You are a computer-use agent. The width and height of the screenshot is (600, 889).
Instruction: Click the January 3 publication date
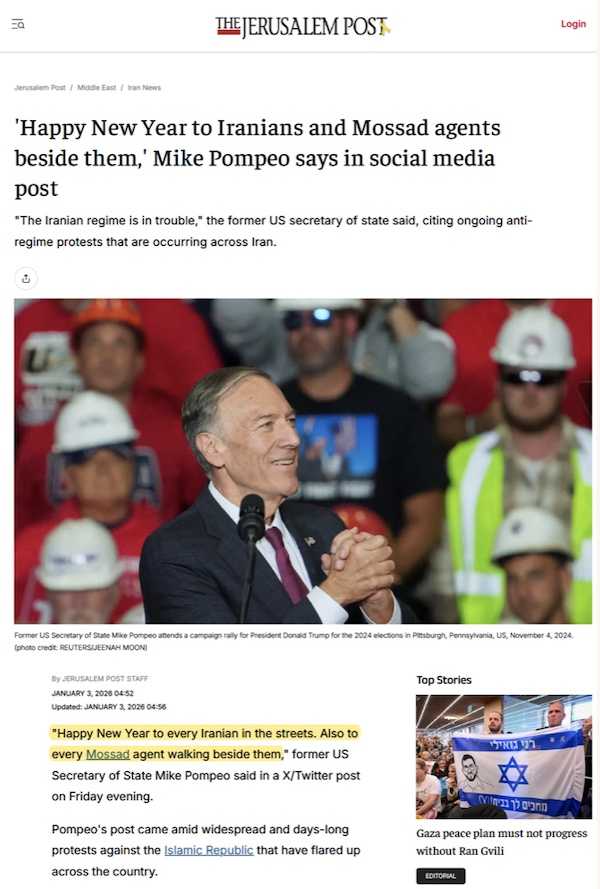coord(92,693)
